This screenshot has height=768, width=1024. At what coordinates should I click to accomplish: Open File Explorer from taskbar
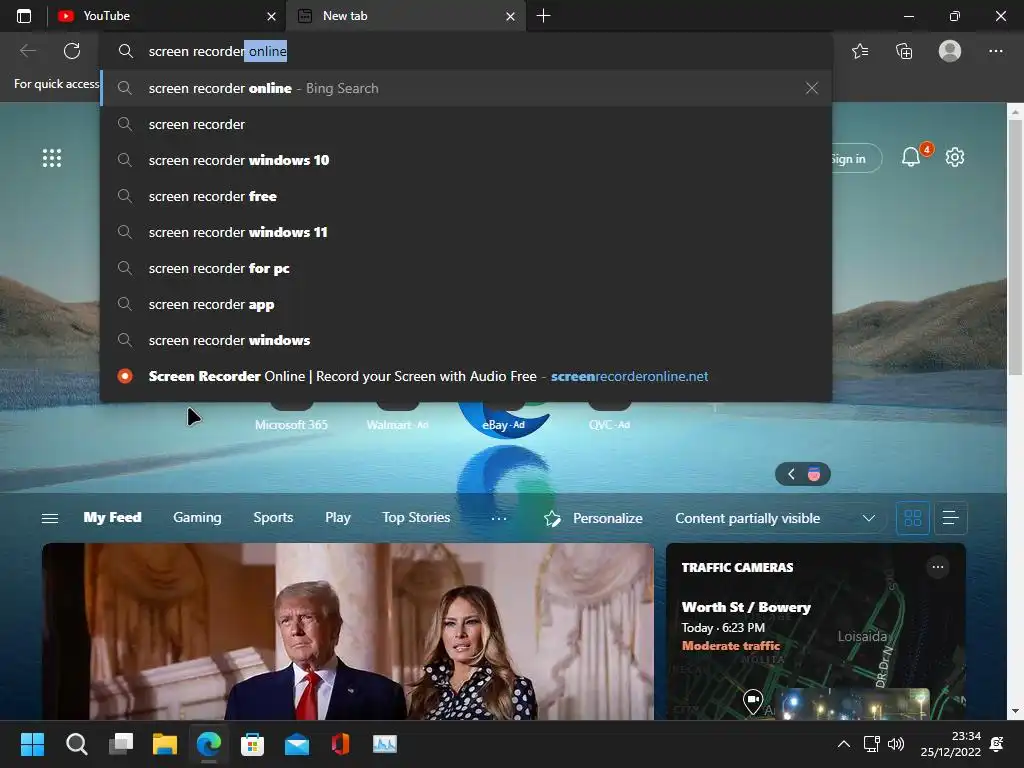coord(165,744)
